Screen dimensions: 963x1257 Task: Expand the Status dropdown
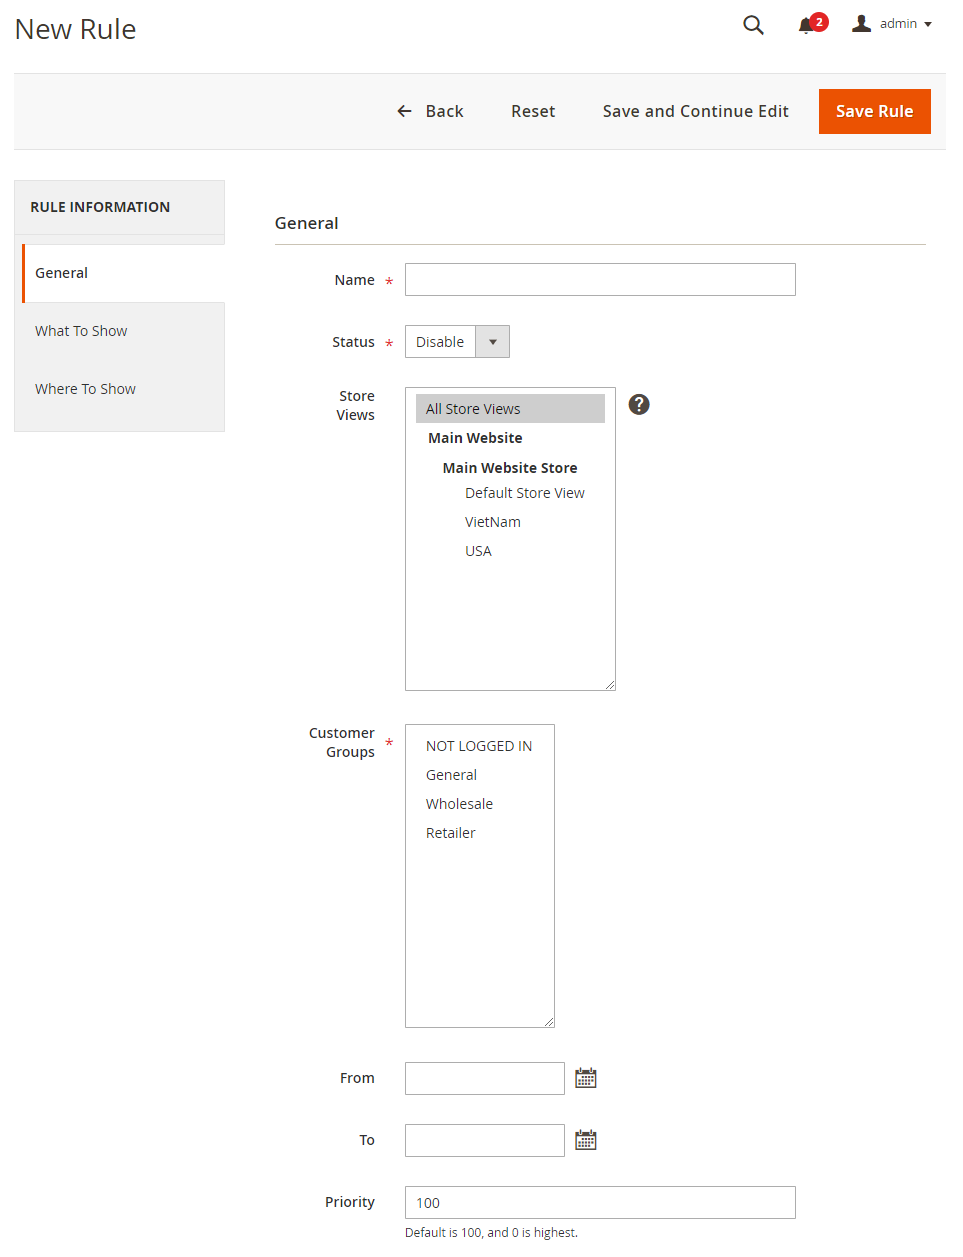pos(492,342)
